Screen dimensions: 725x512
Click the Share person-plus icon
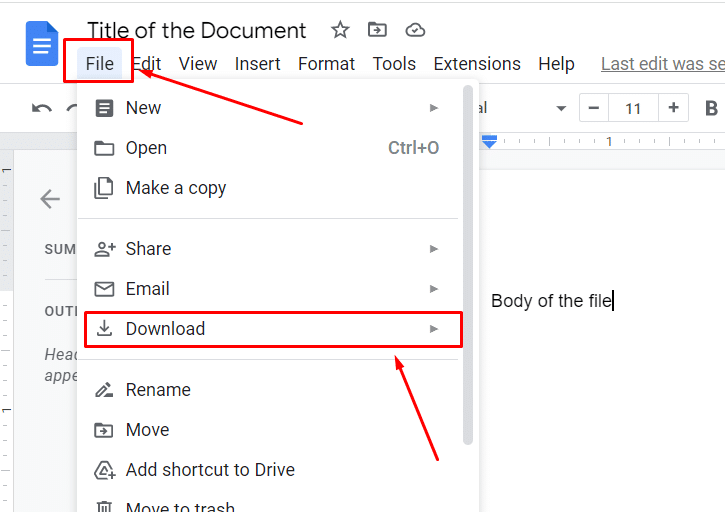pos(104,249)
